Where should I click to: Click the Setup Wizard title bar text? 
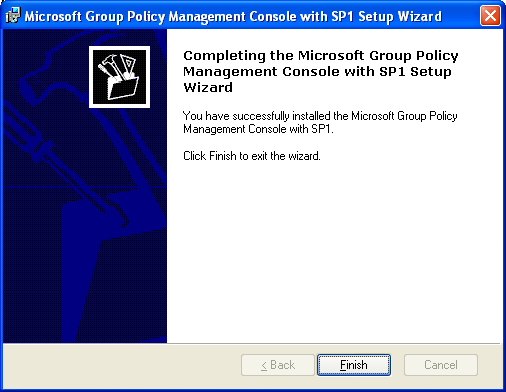click(233, 16)
